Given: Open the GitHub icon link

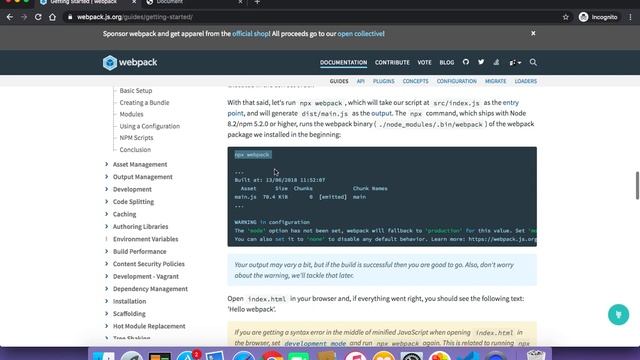Looking at the screenshot, I should point(466,62).
